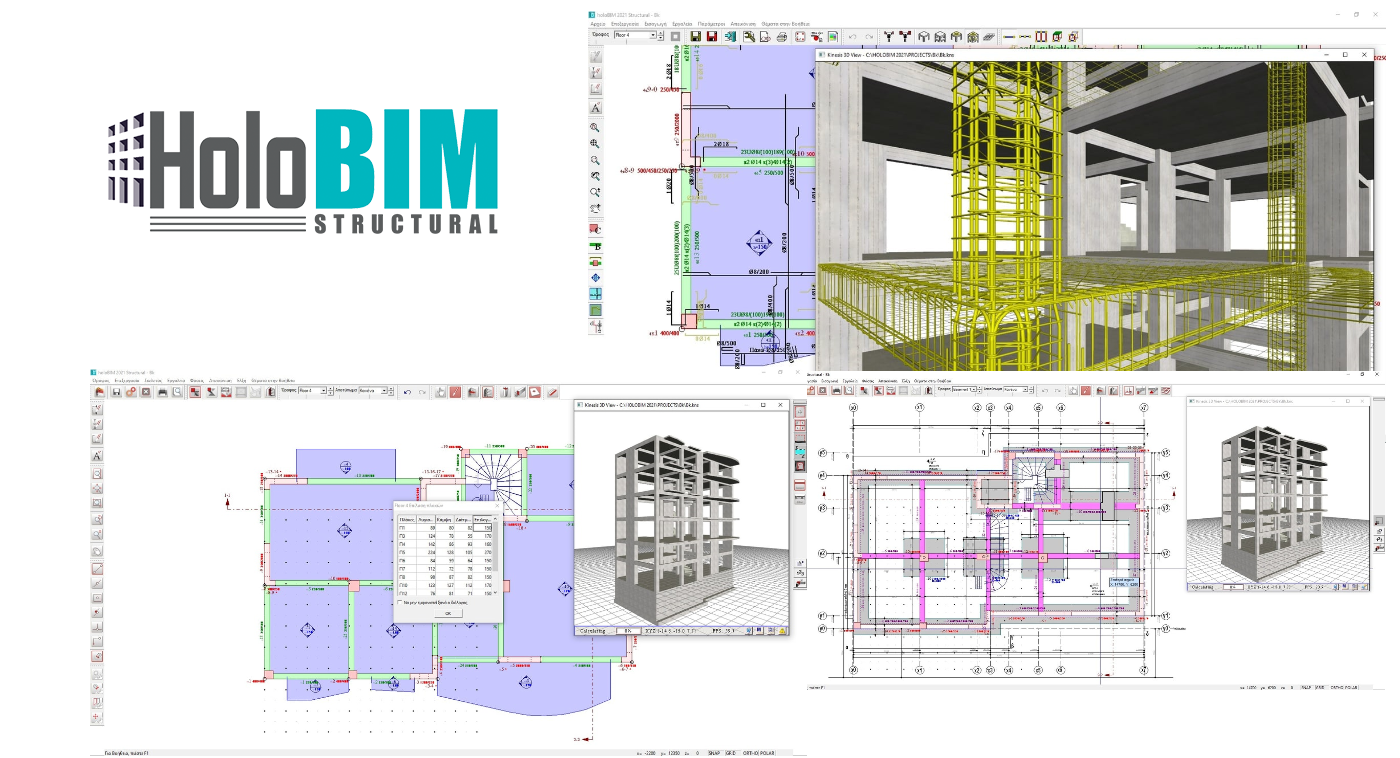Click red eraser icon at end of bottom-left toolbar

click(553, 392)
